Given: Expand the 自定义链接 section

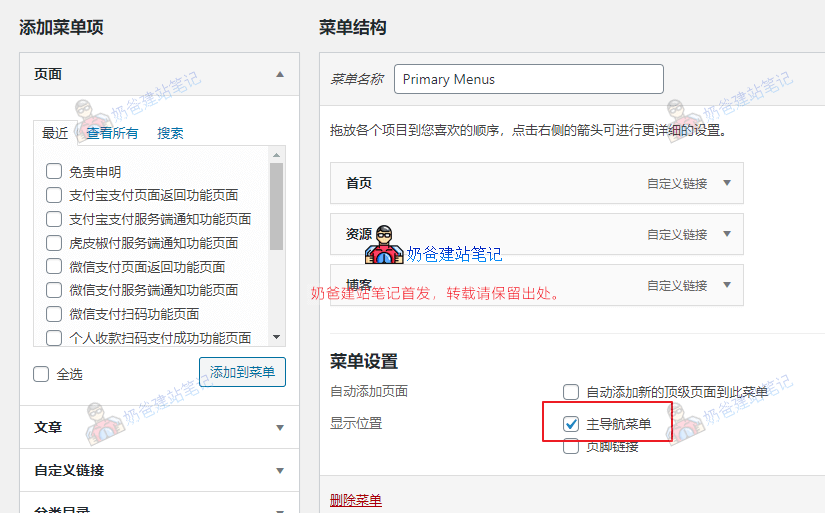Looking at the screenshot, I should tap(280, 470).
